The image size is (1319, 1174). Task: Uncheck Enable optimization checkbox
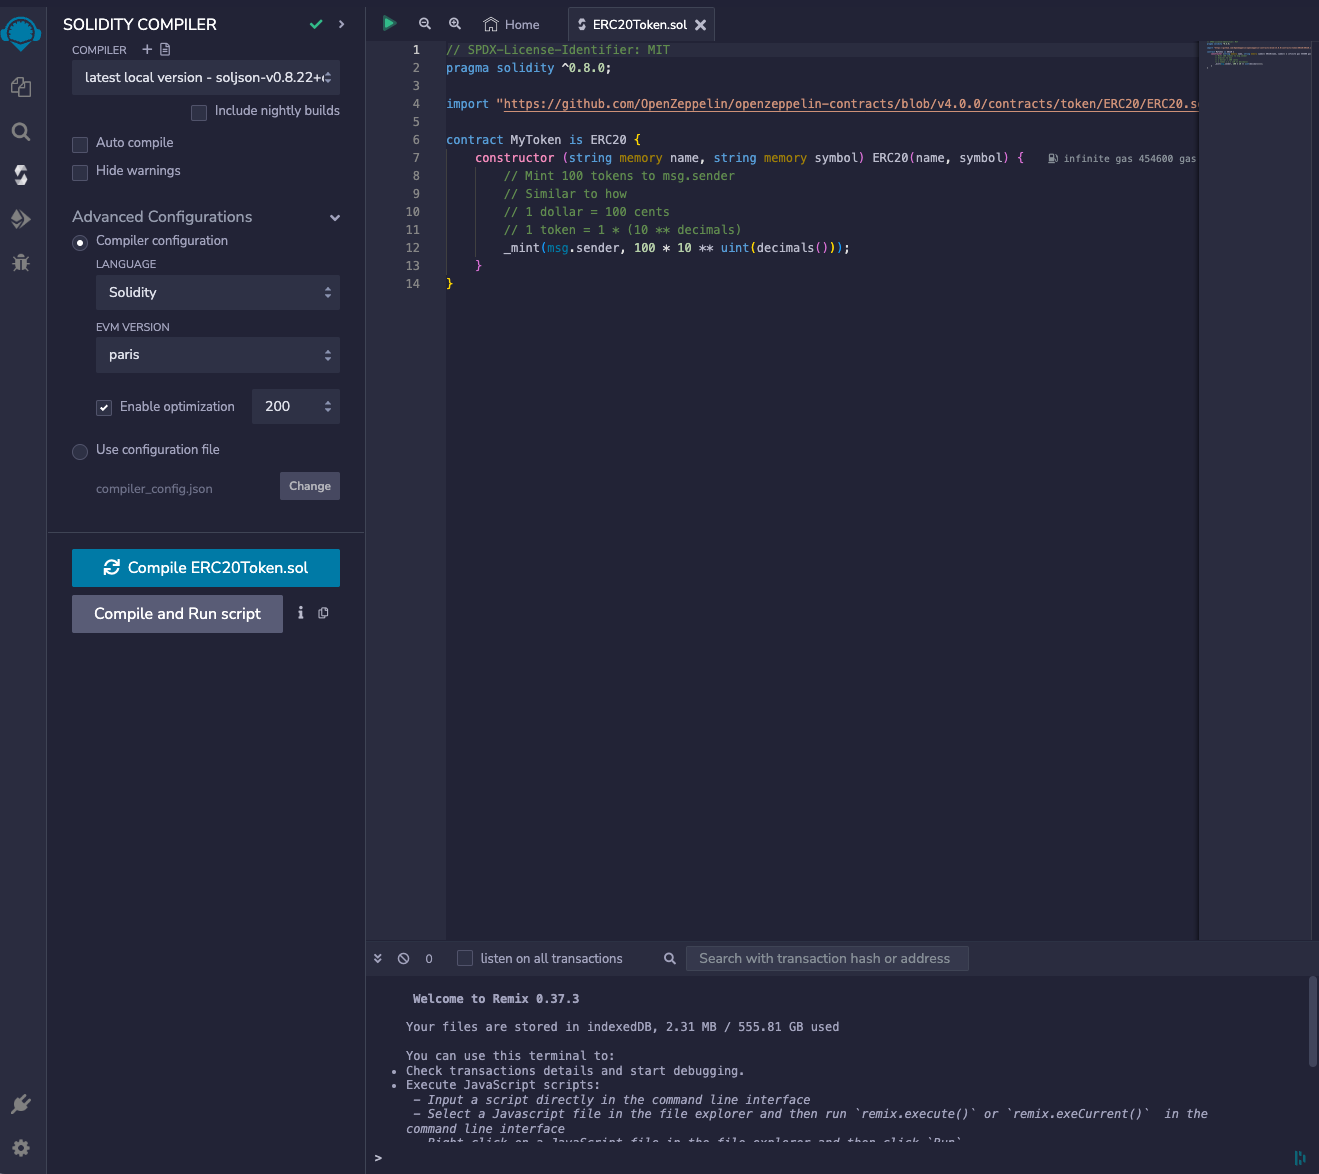(x=104, y=408)
